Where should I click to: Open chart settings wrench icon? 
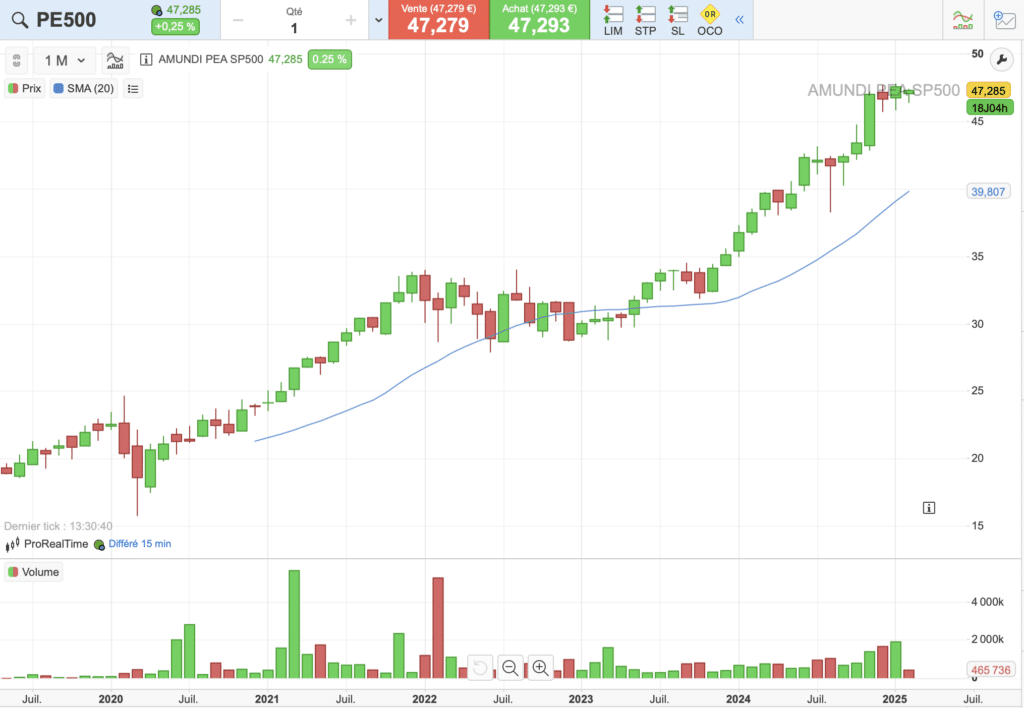point(1002,59)
